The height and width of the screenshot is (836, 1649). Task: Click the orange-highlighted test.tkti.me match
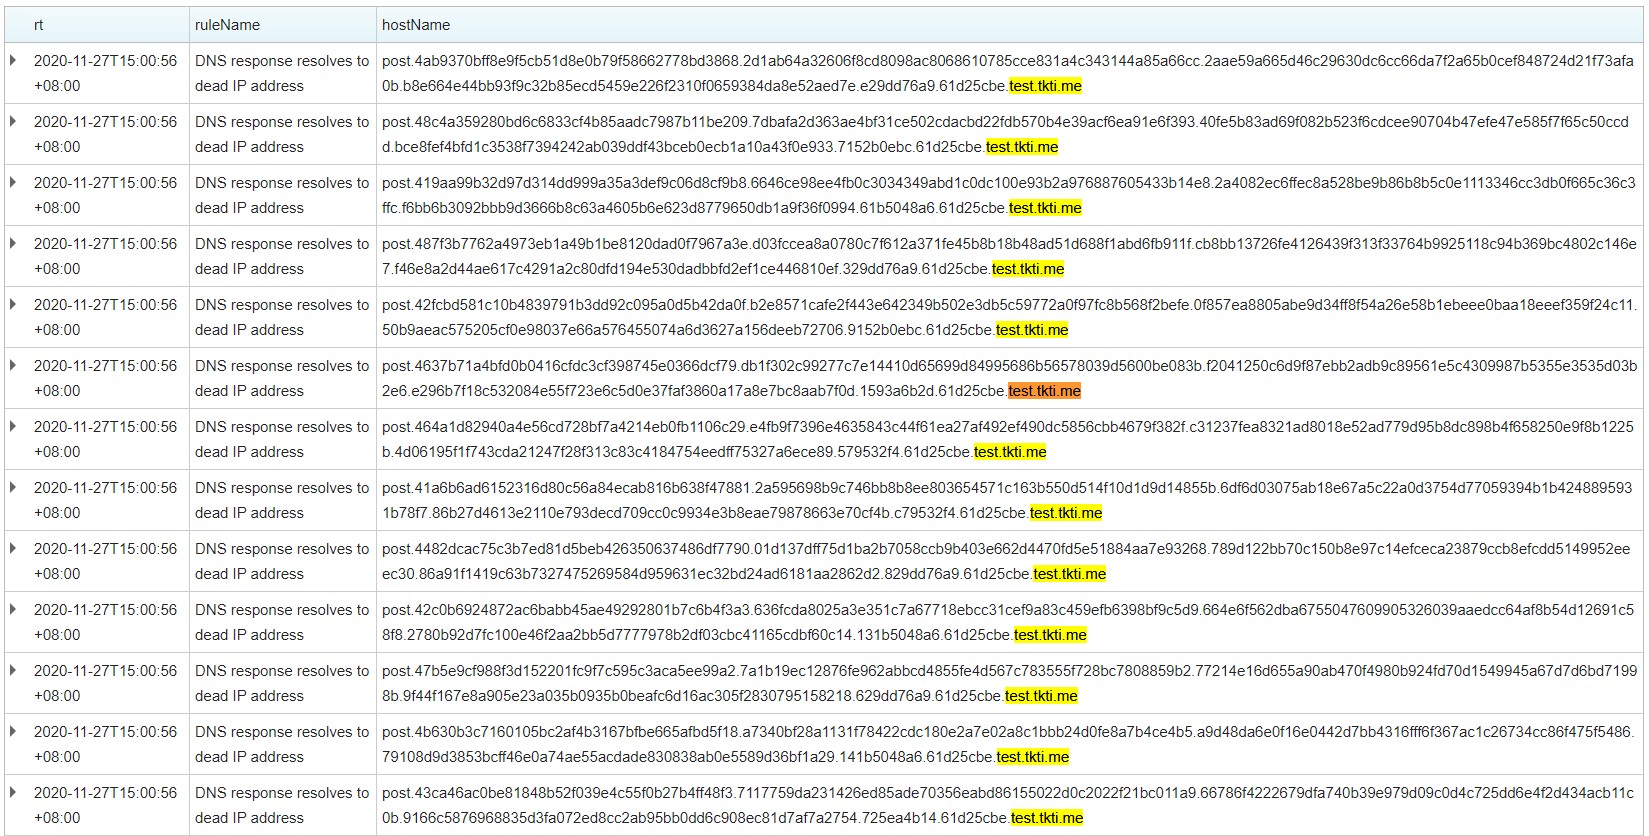click(1044, 391)
